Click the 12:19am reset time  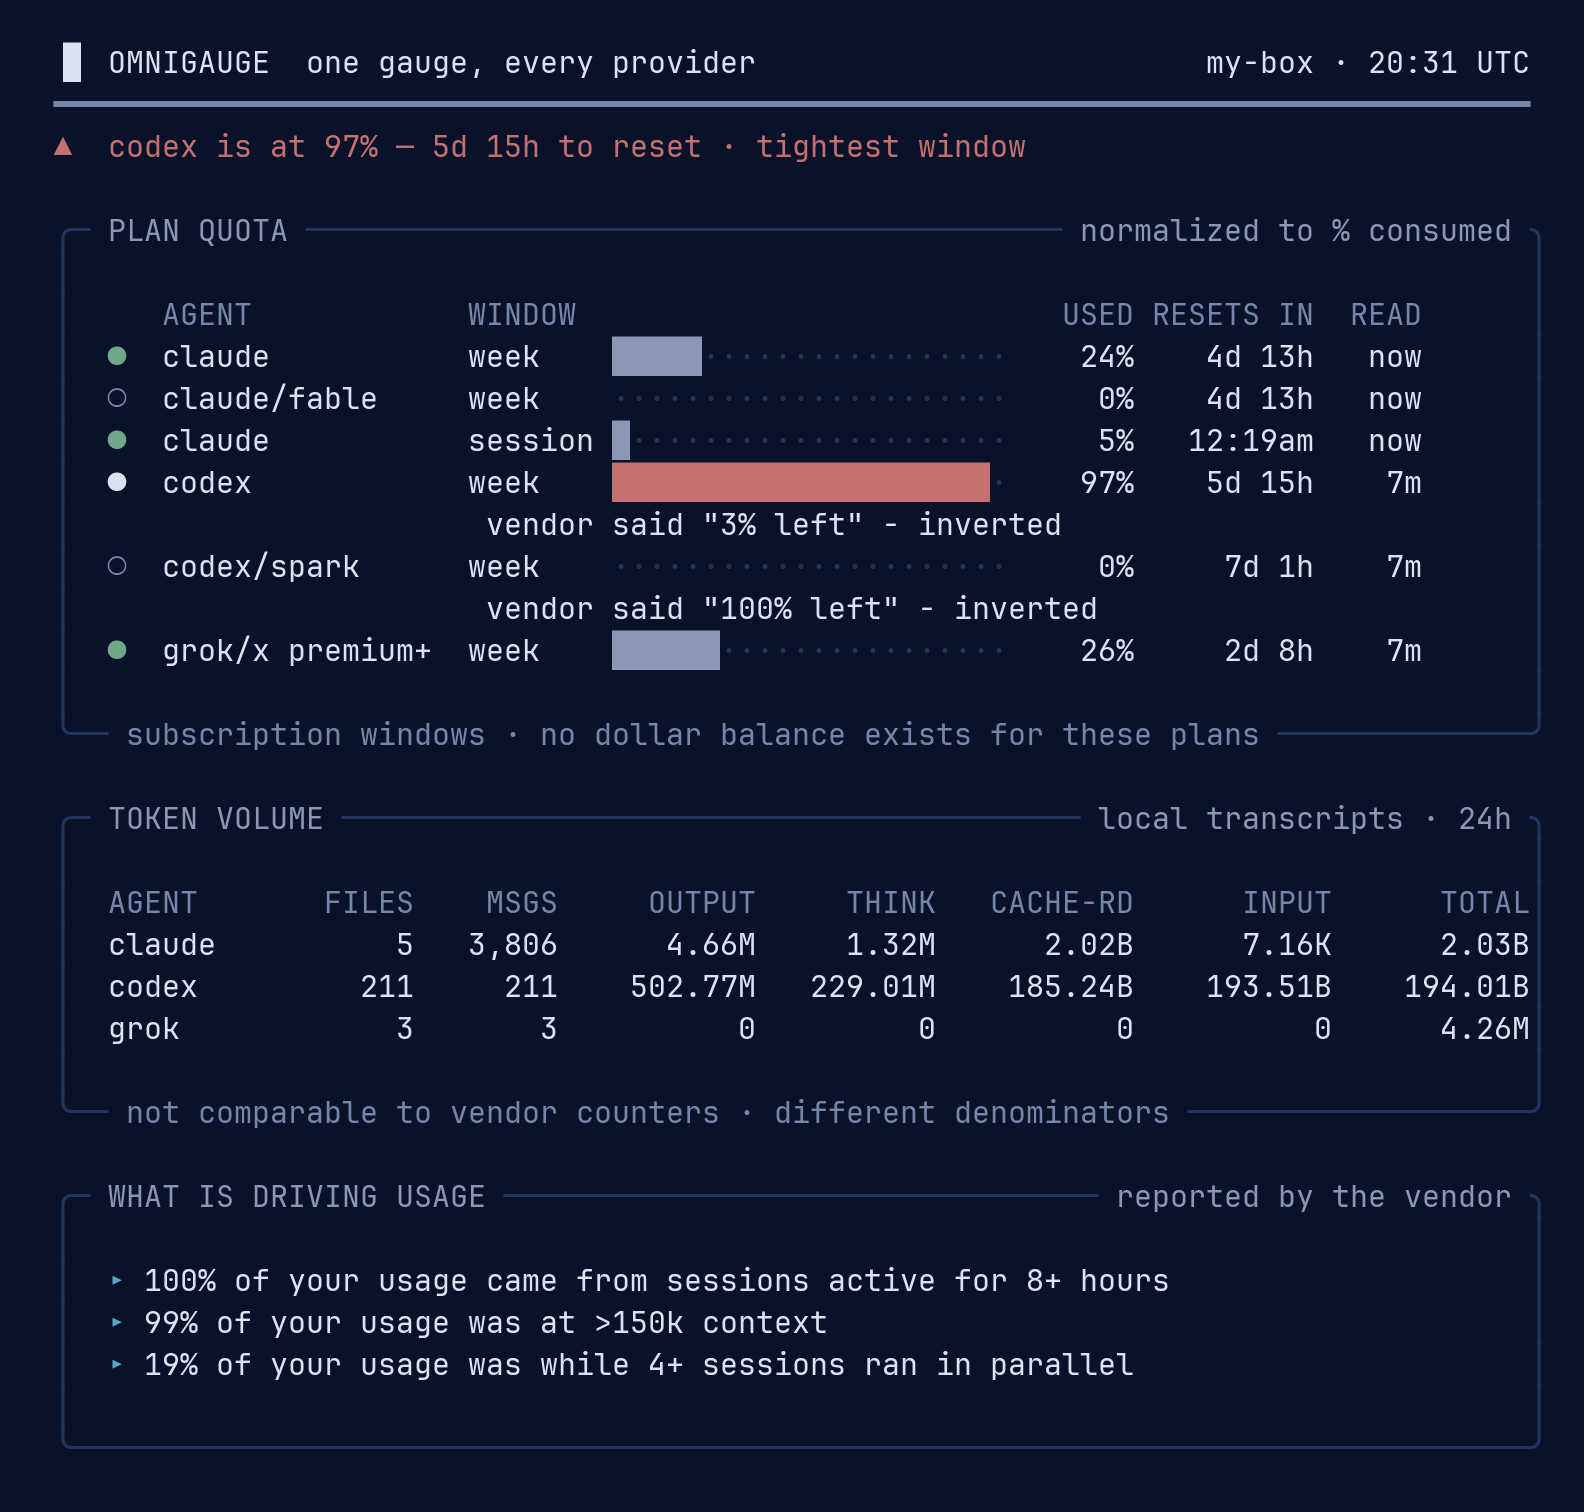pos(1251,441)
